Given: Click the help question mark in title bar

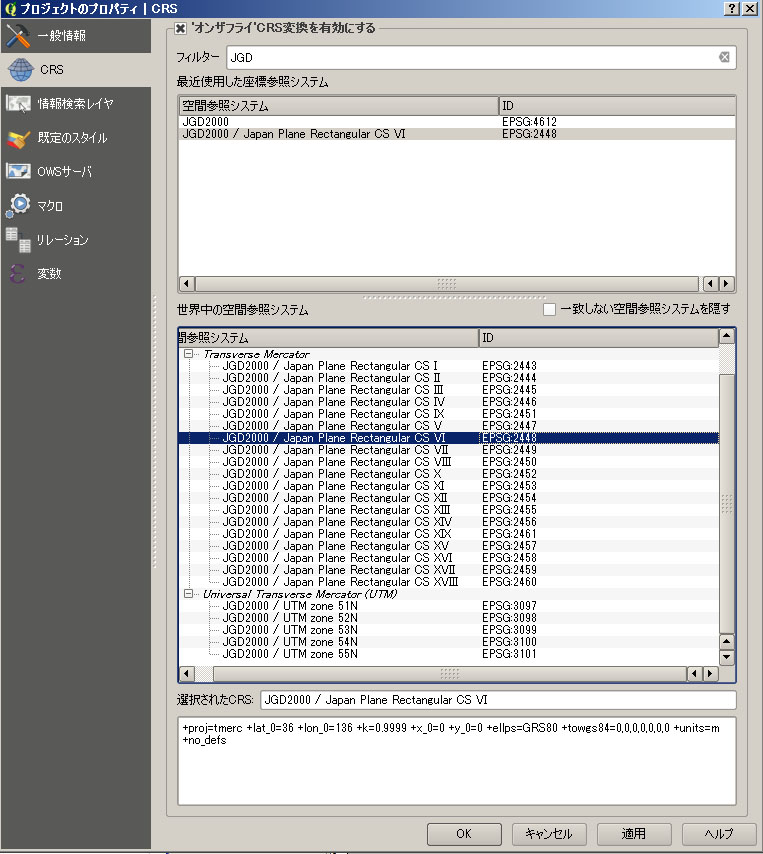Looking at the screenshot, I should coord(732,8).
